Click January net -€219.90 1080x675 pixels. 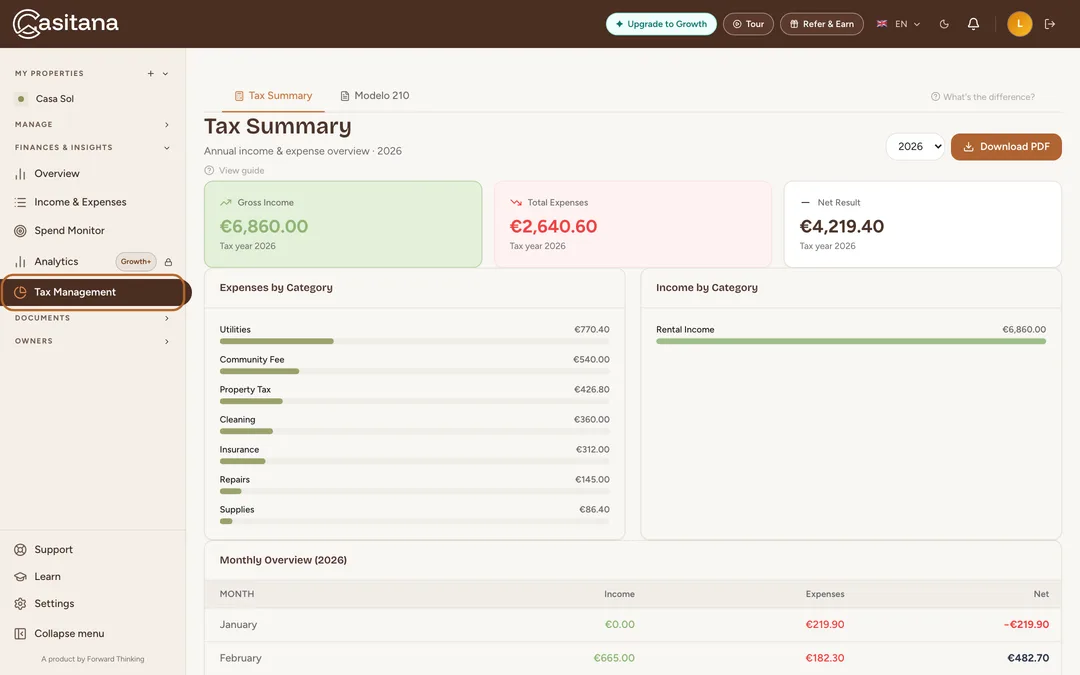1026,625
